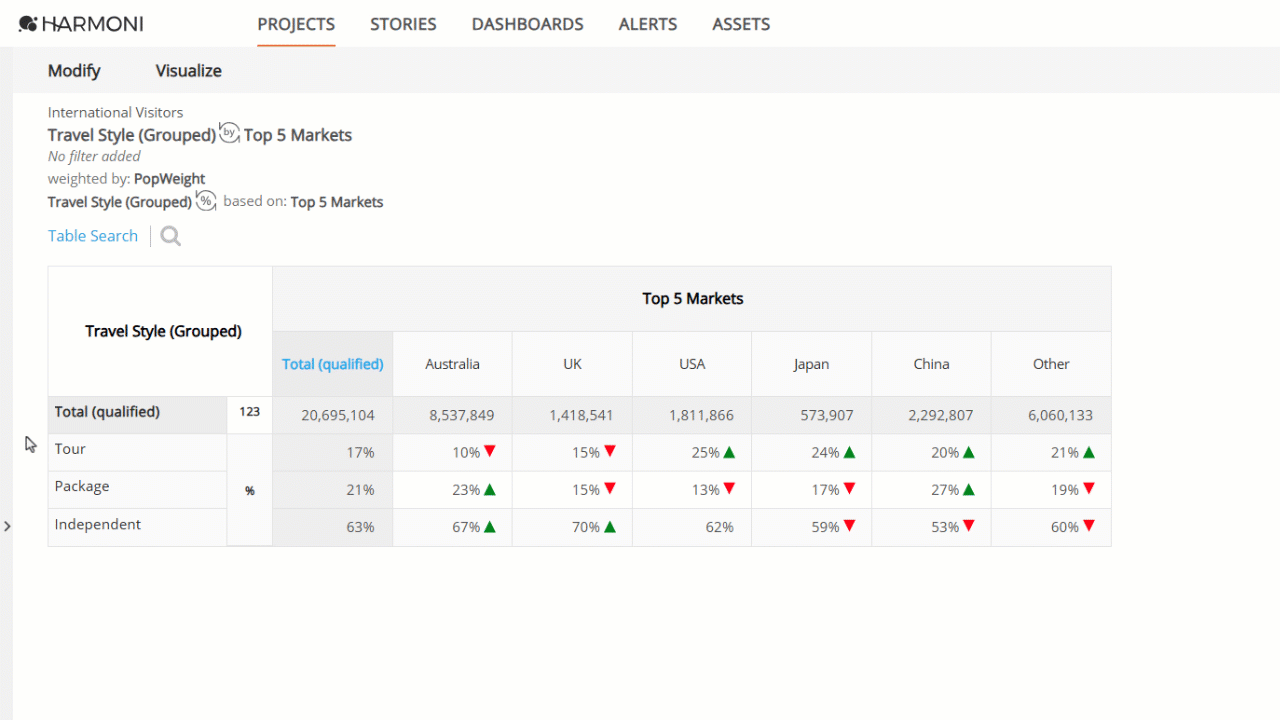Expand the left side panel chevron

point(7,526)
